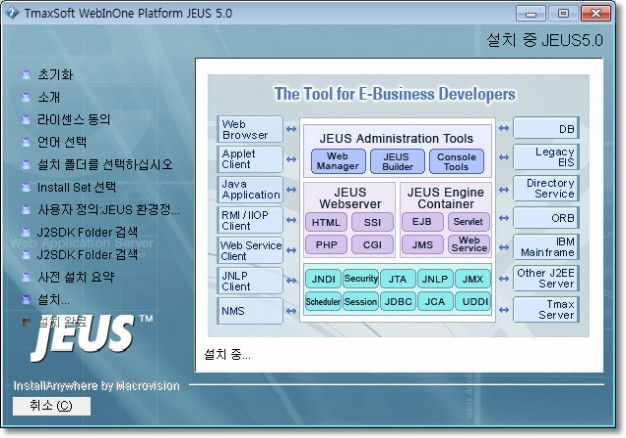The height and width of the screenshot is (438, 626).
Task: Click the bullet icon beside 소개
Action: point(26,97)
